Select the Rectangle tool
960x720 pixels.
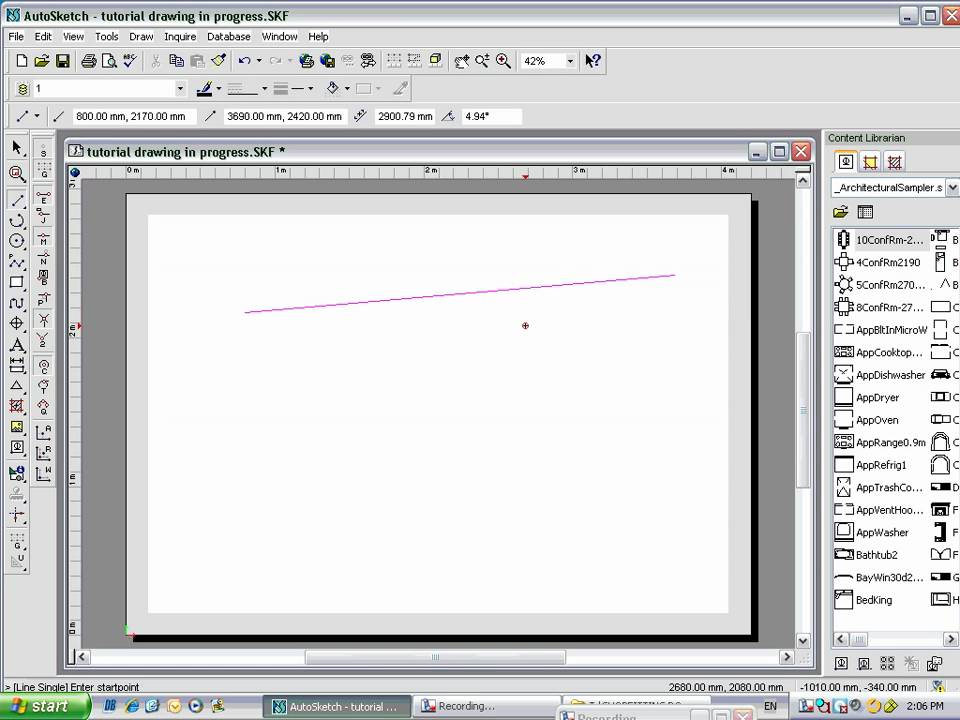point(17,282)
